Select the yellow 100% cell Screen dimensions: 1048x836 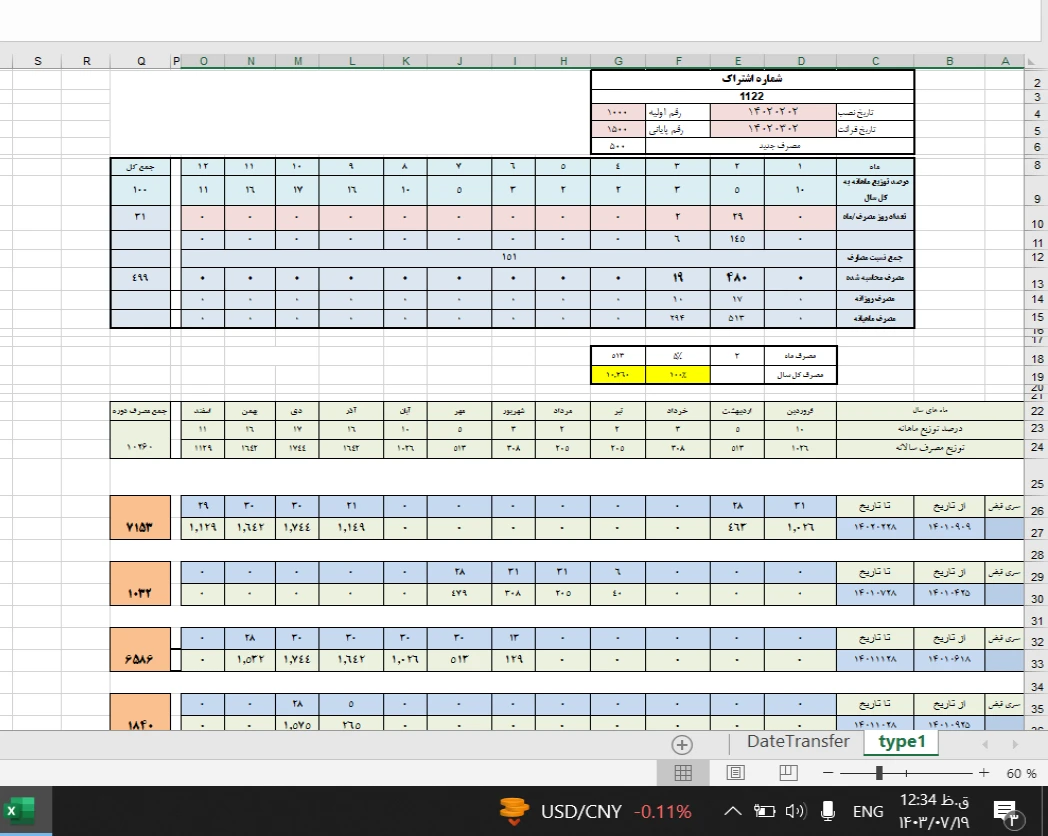pyautogui.click(x=678, y=375)
